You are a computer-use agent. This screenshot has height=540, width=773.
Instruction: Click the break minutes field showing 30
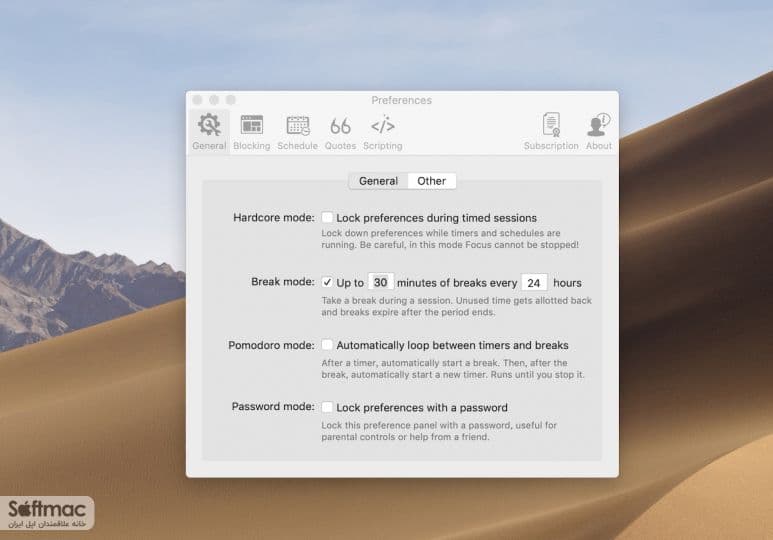point(381,283)
